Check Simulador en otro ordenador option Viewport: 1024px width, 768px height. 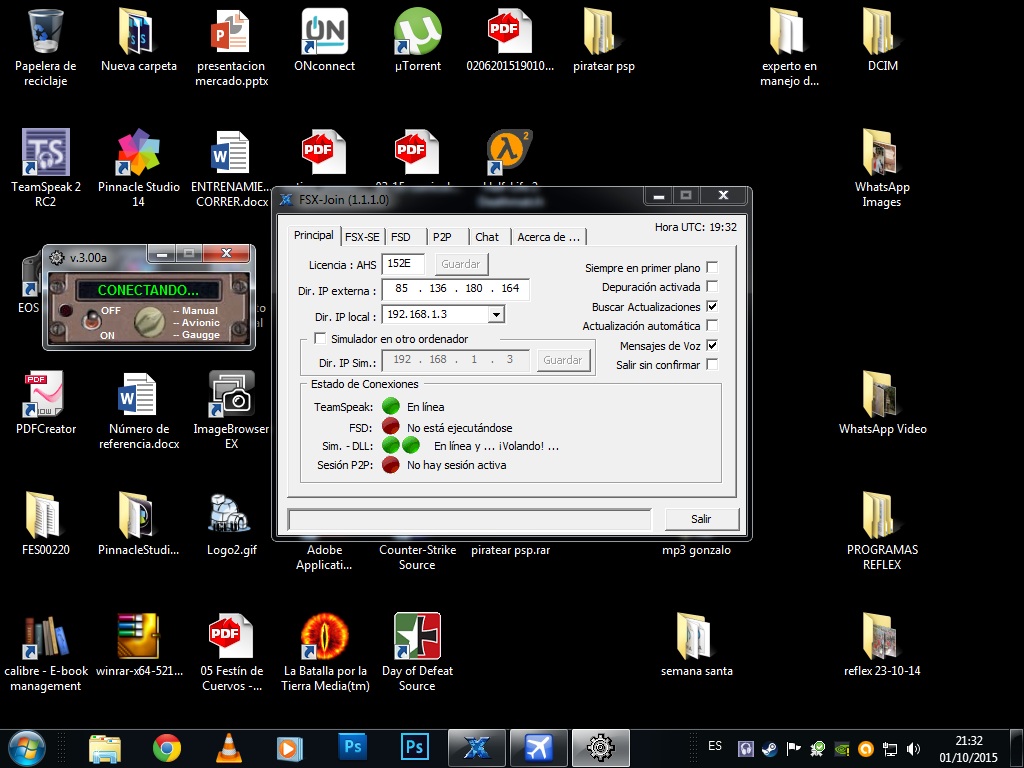point(320,339)
